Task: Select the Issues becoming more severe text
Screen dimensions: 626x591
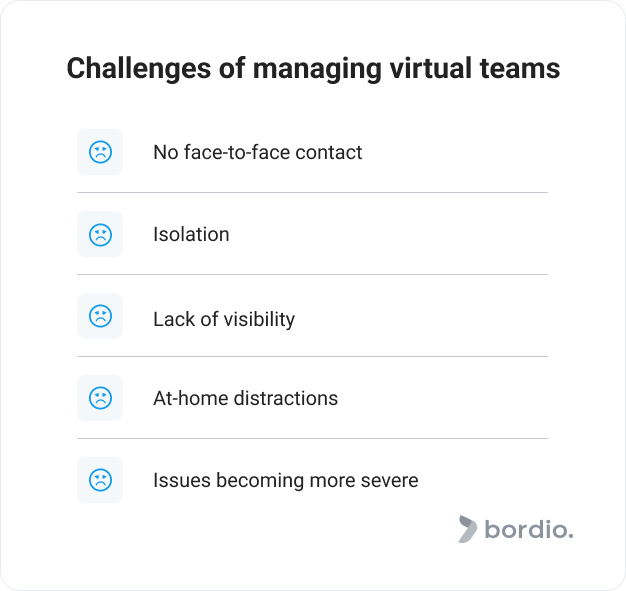Action: [x=286, y=480]
